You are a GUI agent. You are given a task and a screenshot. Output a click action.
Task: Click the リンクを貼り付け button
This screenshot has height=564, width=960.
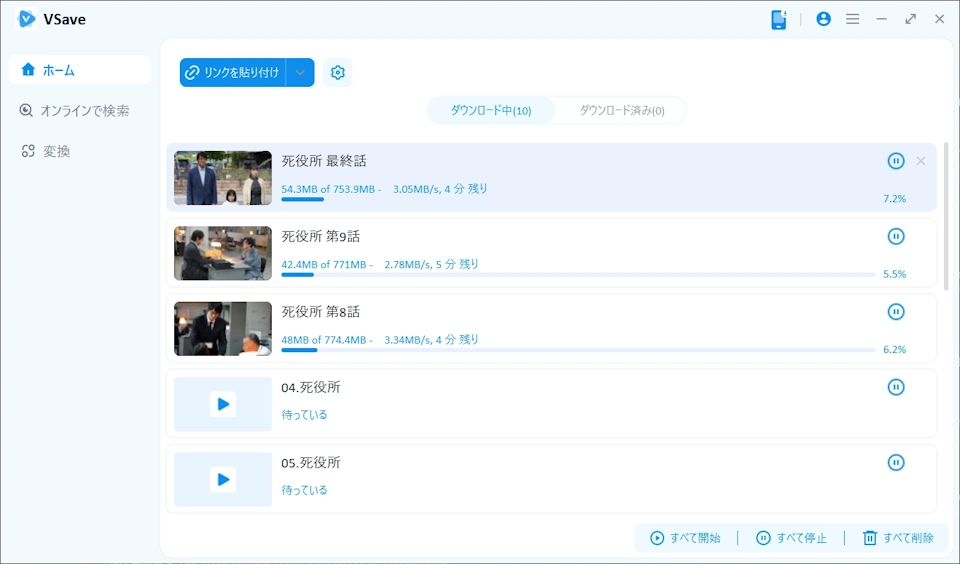point(233,73)
